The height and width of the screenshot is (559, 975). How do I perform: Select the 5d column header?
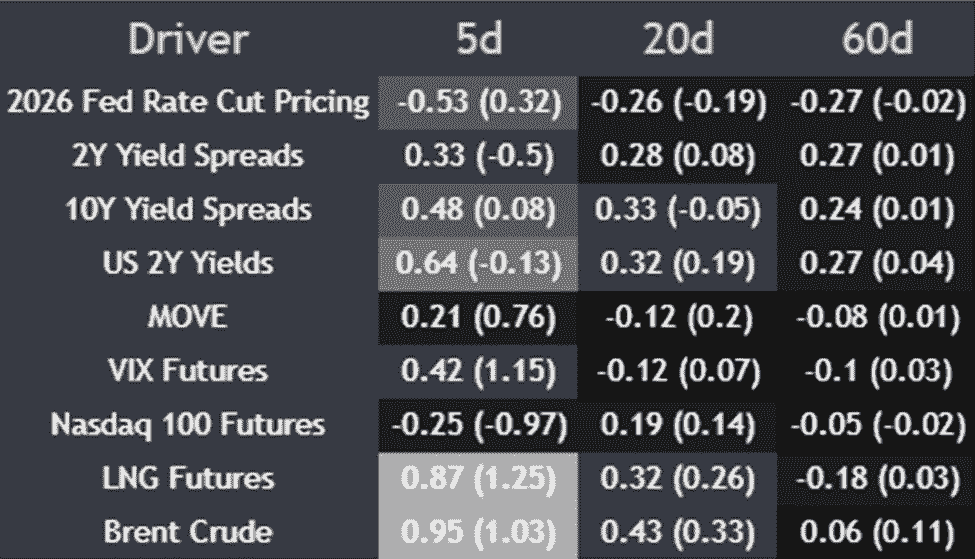tap(478, 39)
